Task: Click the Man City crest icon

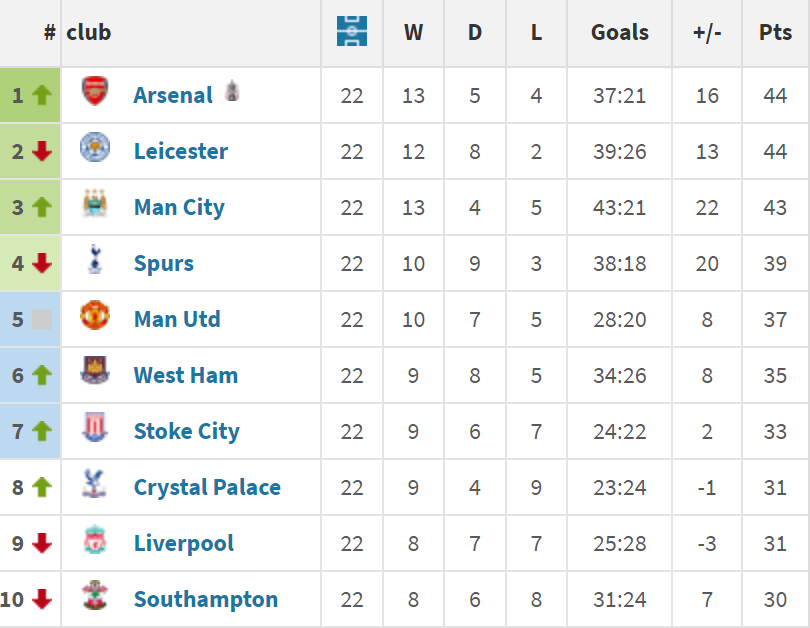Action: tap(94, 204)
